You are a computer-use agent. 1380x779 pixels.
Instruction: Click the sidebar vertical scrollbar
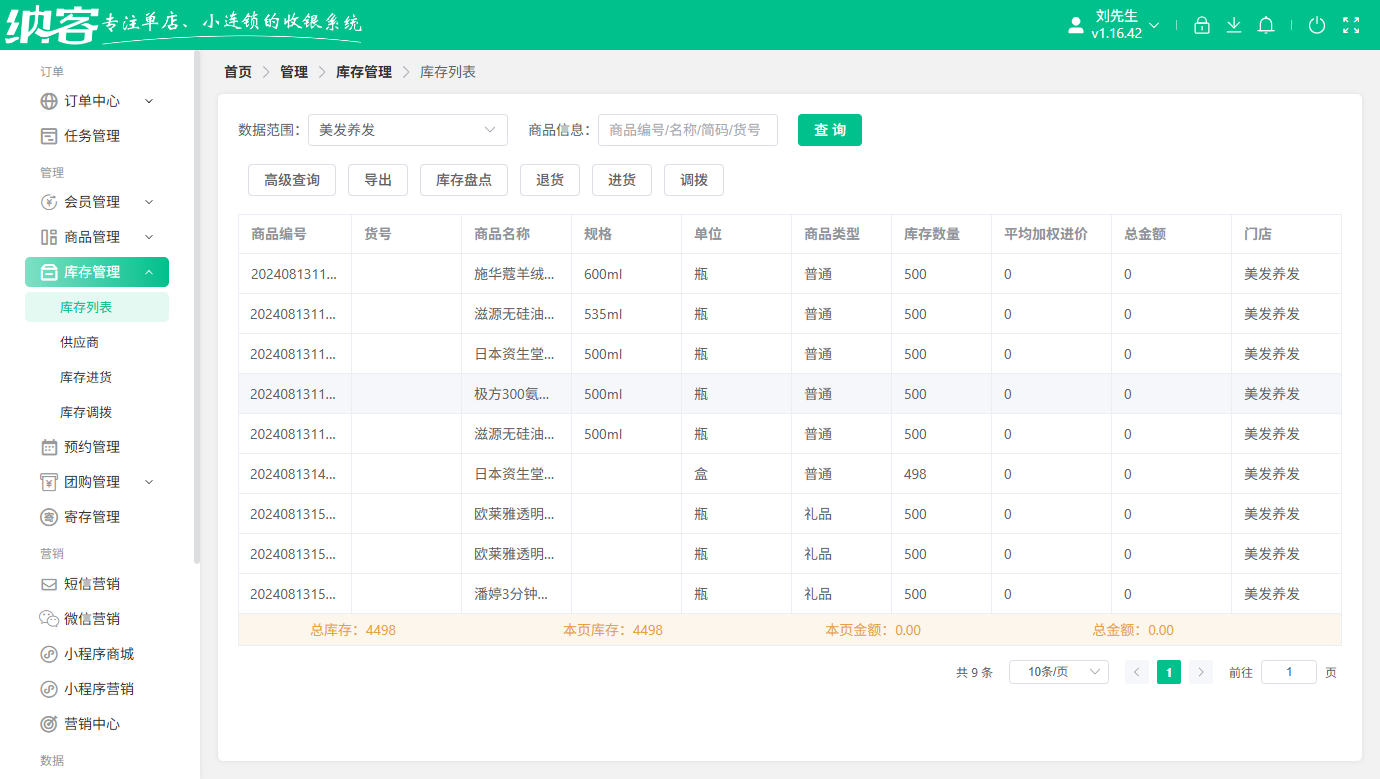[197, 308]
